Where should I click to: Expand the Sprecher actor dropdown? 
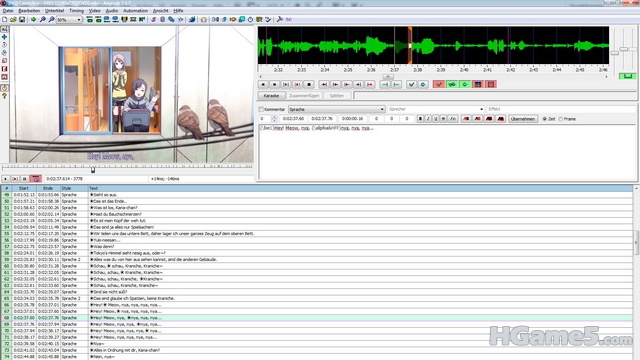pyautogui.click(x=436, y=109)
